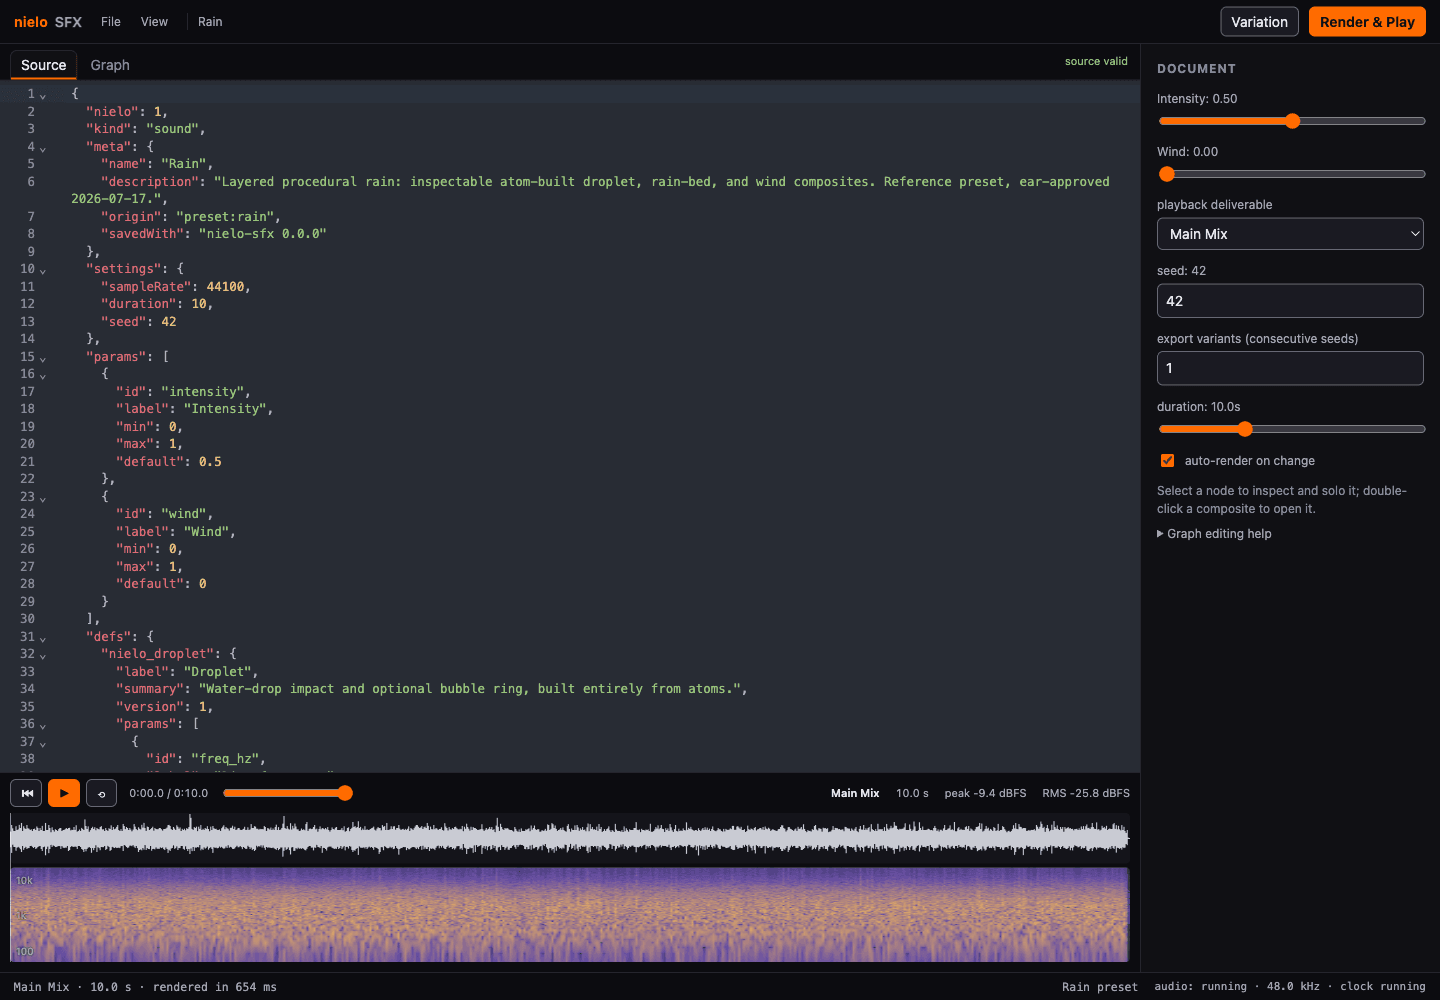The height and width of the screenshot is (1000, 1440).
Task: Click the DOCUMENT panel heading
Action: click(x=1196, y=69)
